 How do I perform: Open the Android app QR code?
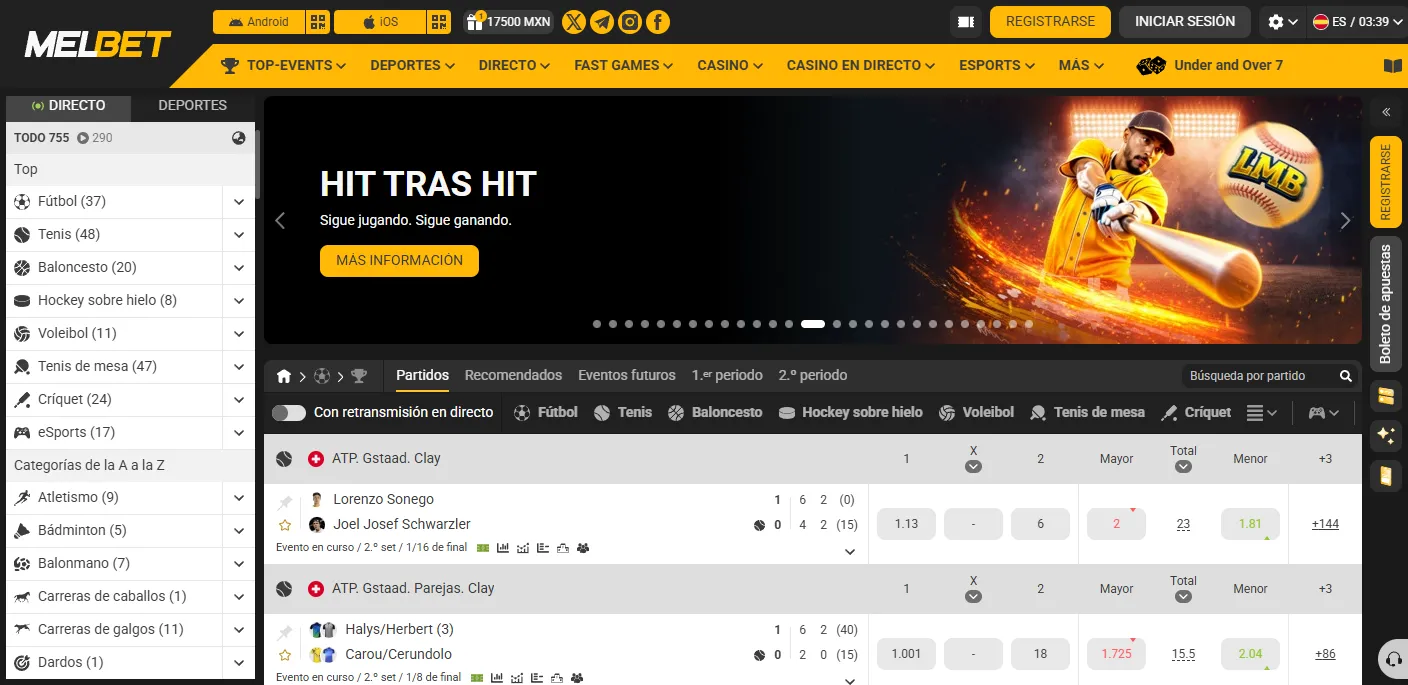click(318, 21)
